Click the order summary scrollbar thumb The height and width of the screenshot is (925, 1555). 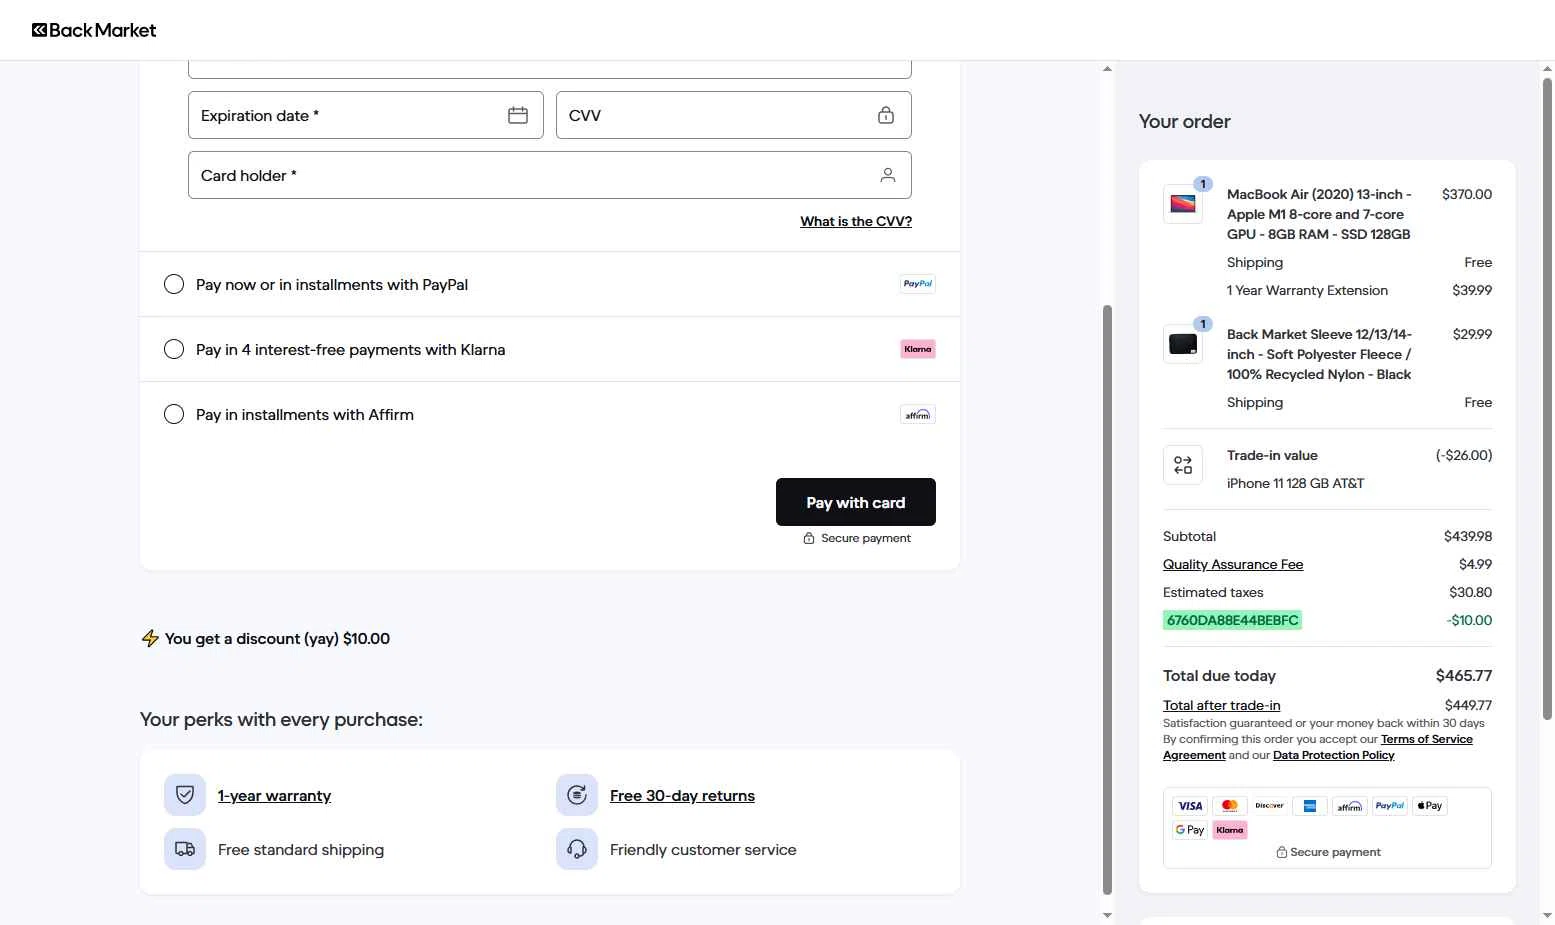[1548, 400]
